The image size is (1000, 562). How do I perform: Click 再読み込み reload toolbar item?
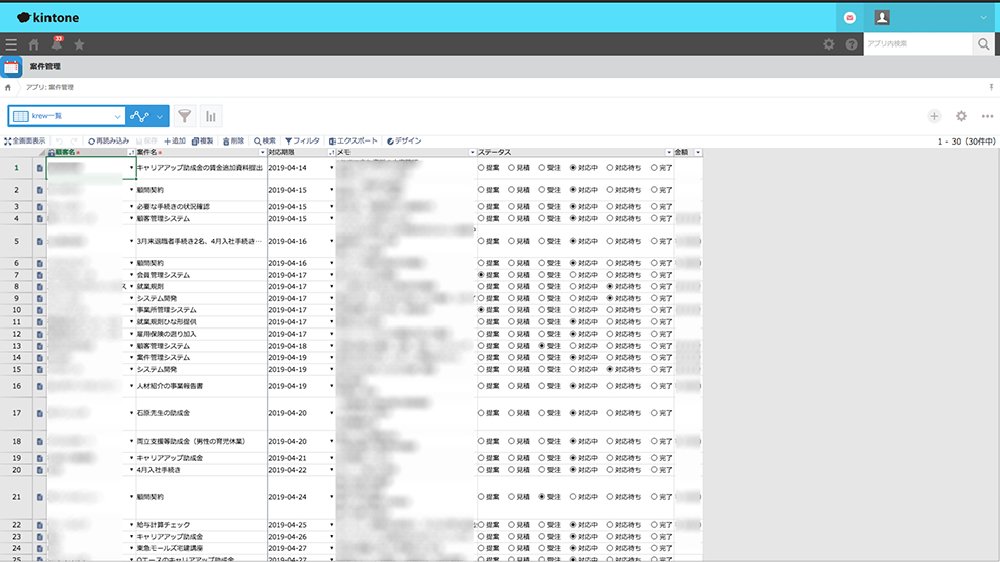[x=108, y=141]
